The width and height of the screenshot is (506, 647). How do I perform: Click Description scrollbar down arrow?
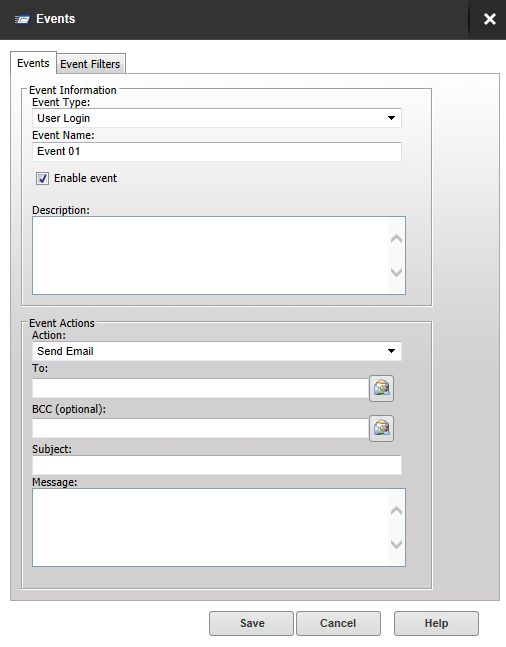point(396,272)
